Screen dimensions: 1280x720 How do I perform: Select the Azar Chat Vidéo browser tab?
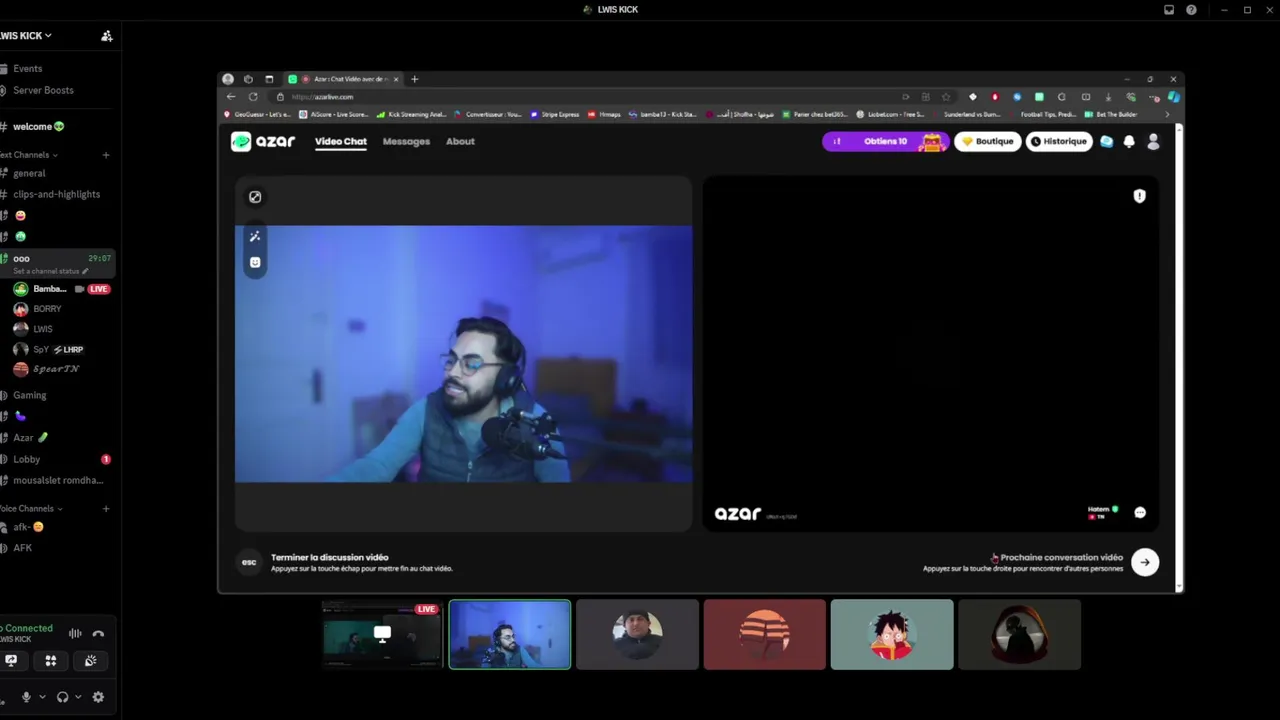[x=345, y=79]
